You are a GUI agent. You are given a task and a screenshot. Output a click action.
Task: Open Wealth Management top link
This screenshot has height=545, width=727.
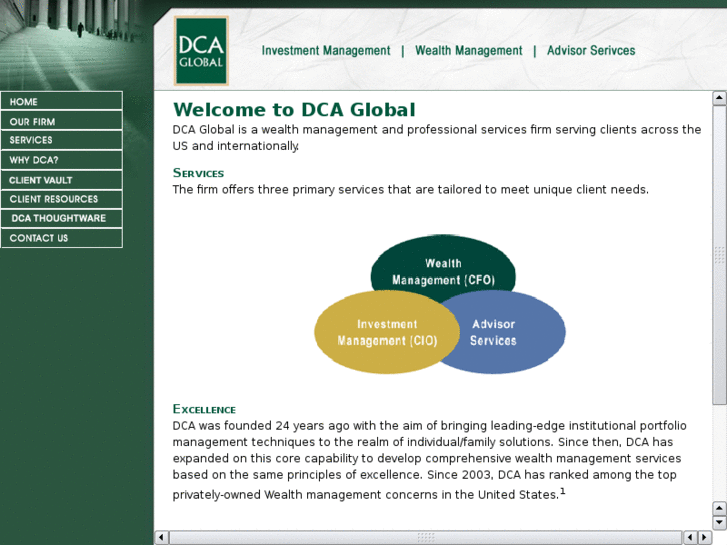pos(468,51)
